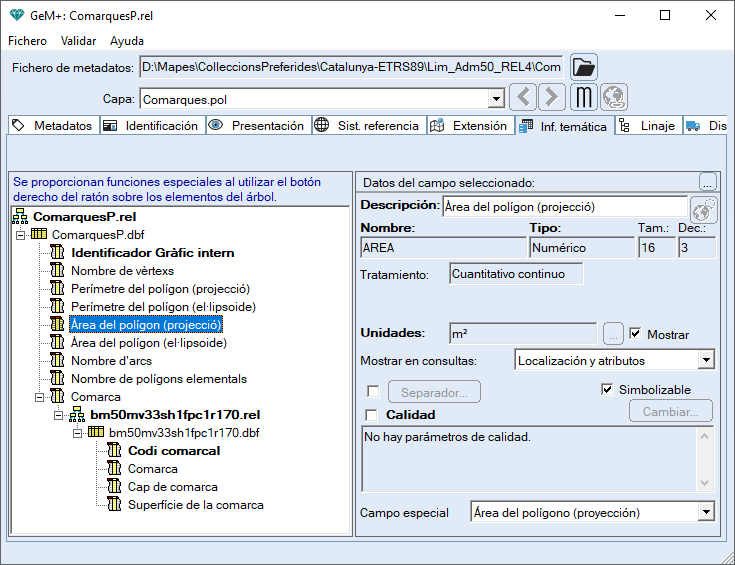The image size is (735, 565).
Task: Click ellipsis button in selected field header
Action: point(707,182)
